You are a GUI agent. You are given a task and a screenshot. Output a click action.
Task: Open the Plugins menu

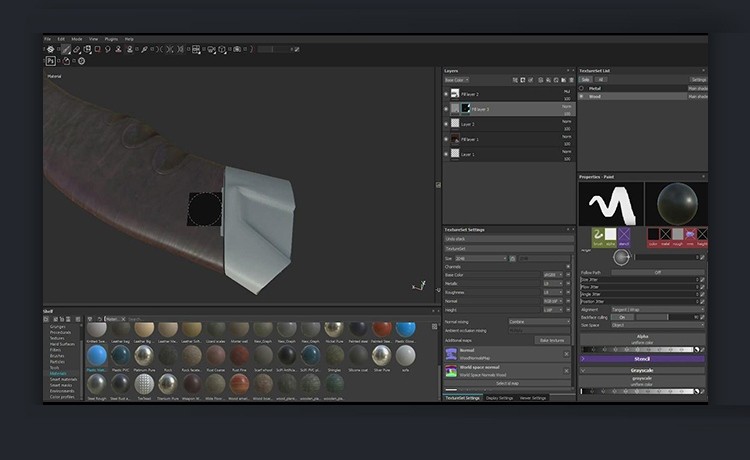point(111,39)
